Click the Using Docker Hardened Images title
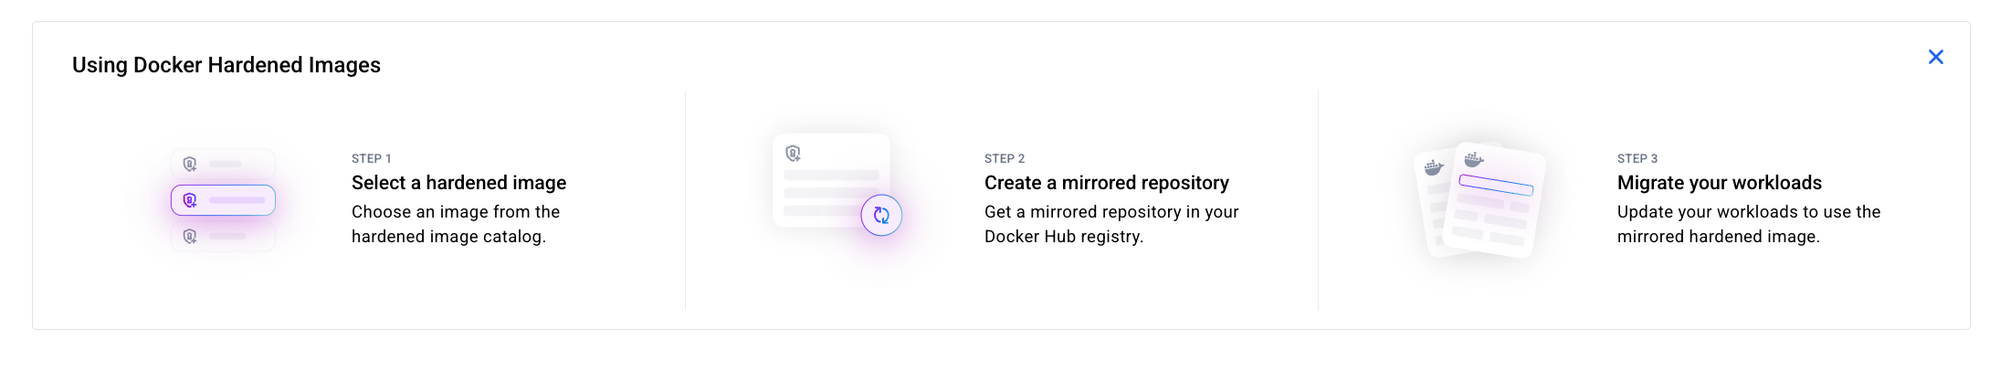This screenshot has height=373, width=2000. [x=226, y=65]
